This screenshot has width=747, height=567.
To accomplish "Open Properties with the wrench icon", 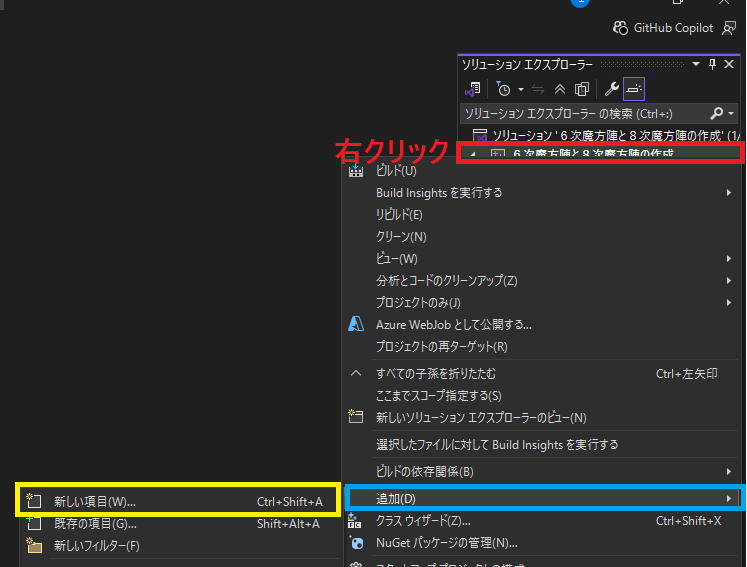I will [x=612, y=89].
